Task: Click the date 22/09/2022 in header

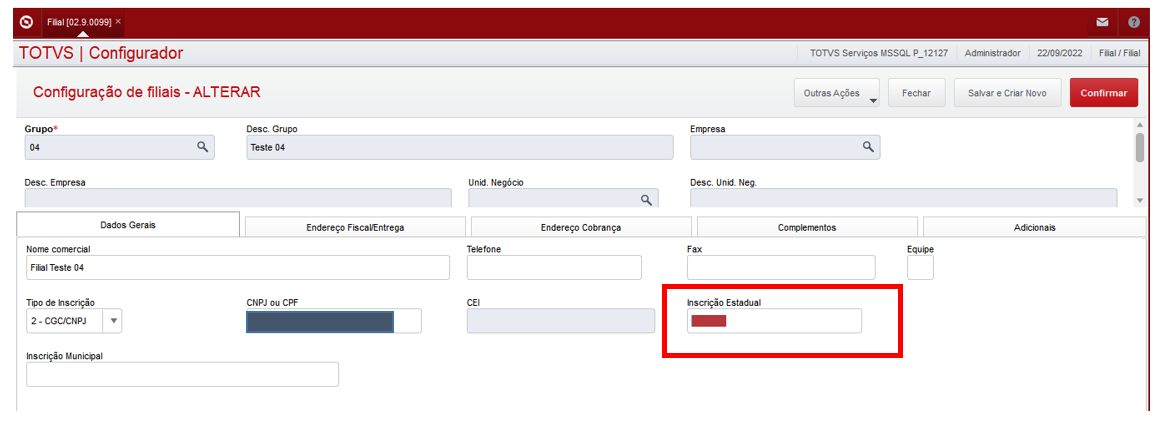Action: pyautogui.click(x=1060, y=54)
